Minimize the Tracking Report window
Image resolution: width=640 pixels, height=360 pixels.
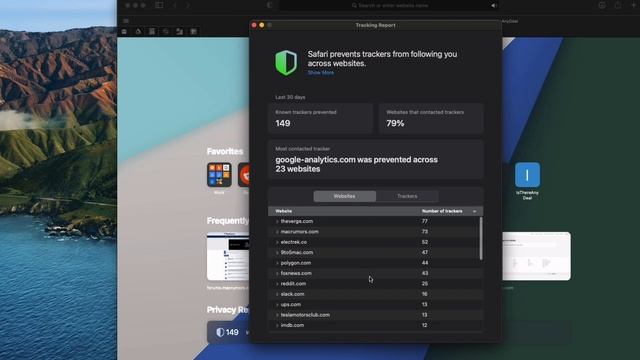point(262,25)
